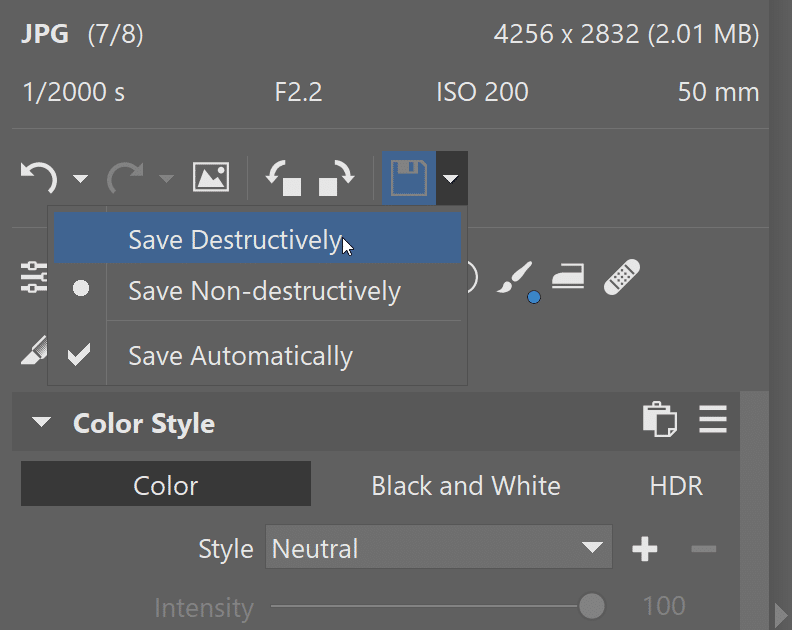The image size is (792, 630).
Task: Open the Style dropdown showing Neutral
Action: pos(438,548)
